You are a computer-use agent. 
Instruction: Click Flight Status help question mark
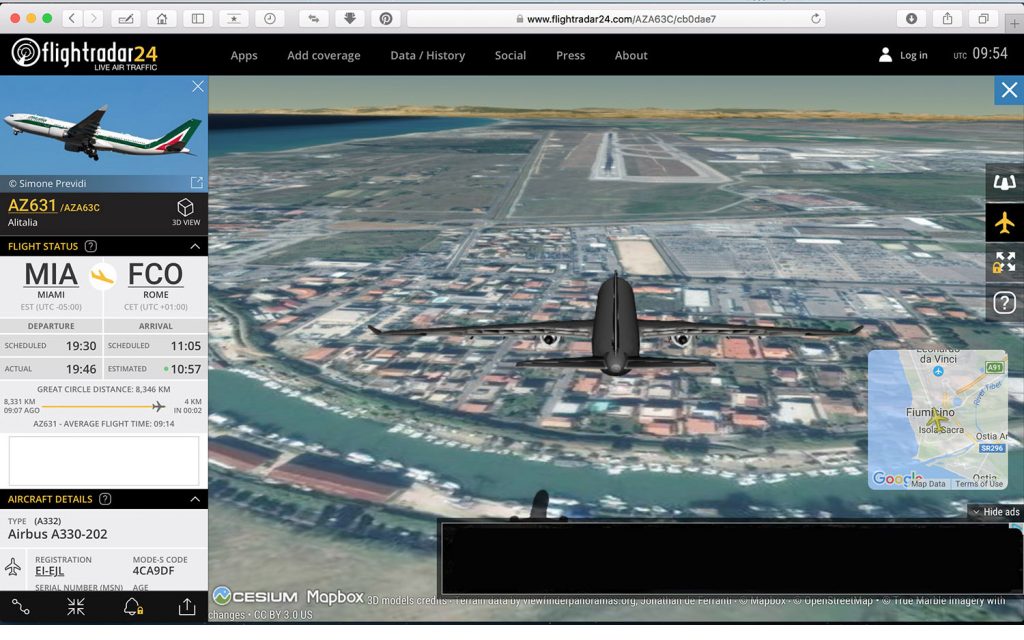pyautogui.click(x=91, y=246)
